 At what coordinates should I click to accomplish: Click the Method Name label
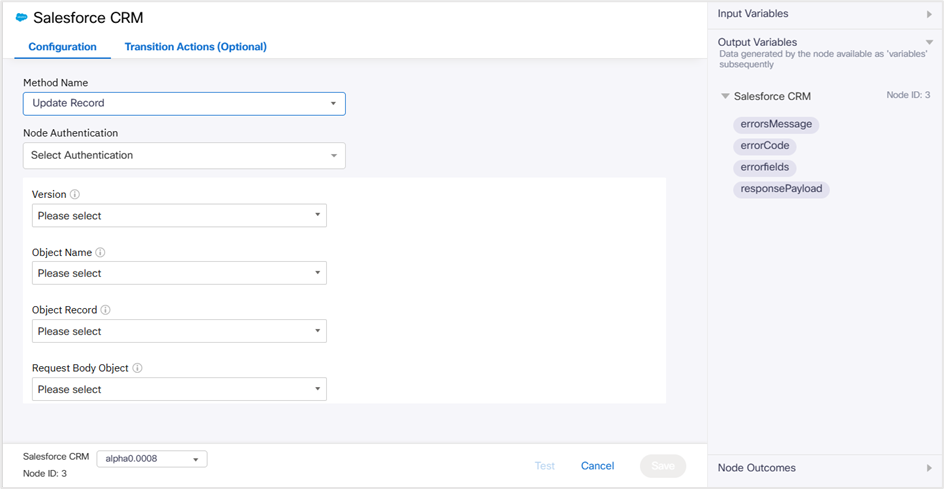pyautogui.click(x=55, y=83)
